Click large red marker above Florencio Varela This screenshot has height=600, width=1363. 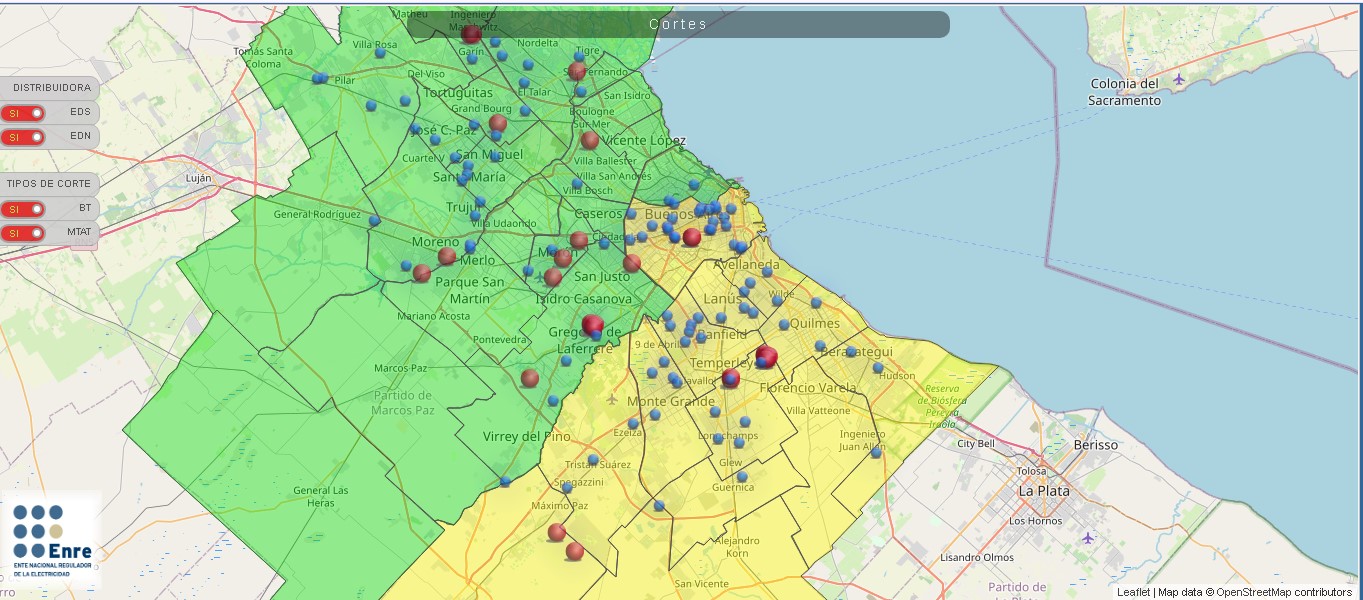(767, 356)
